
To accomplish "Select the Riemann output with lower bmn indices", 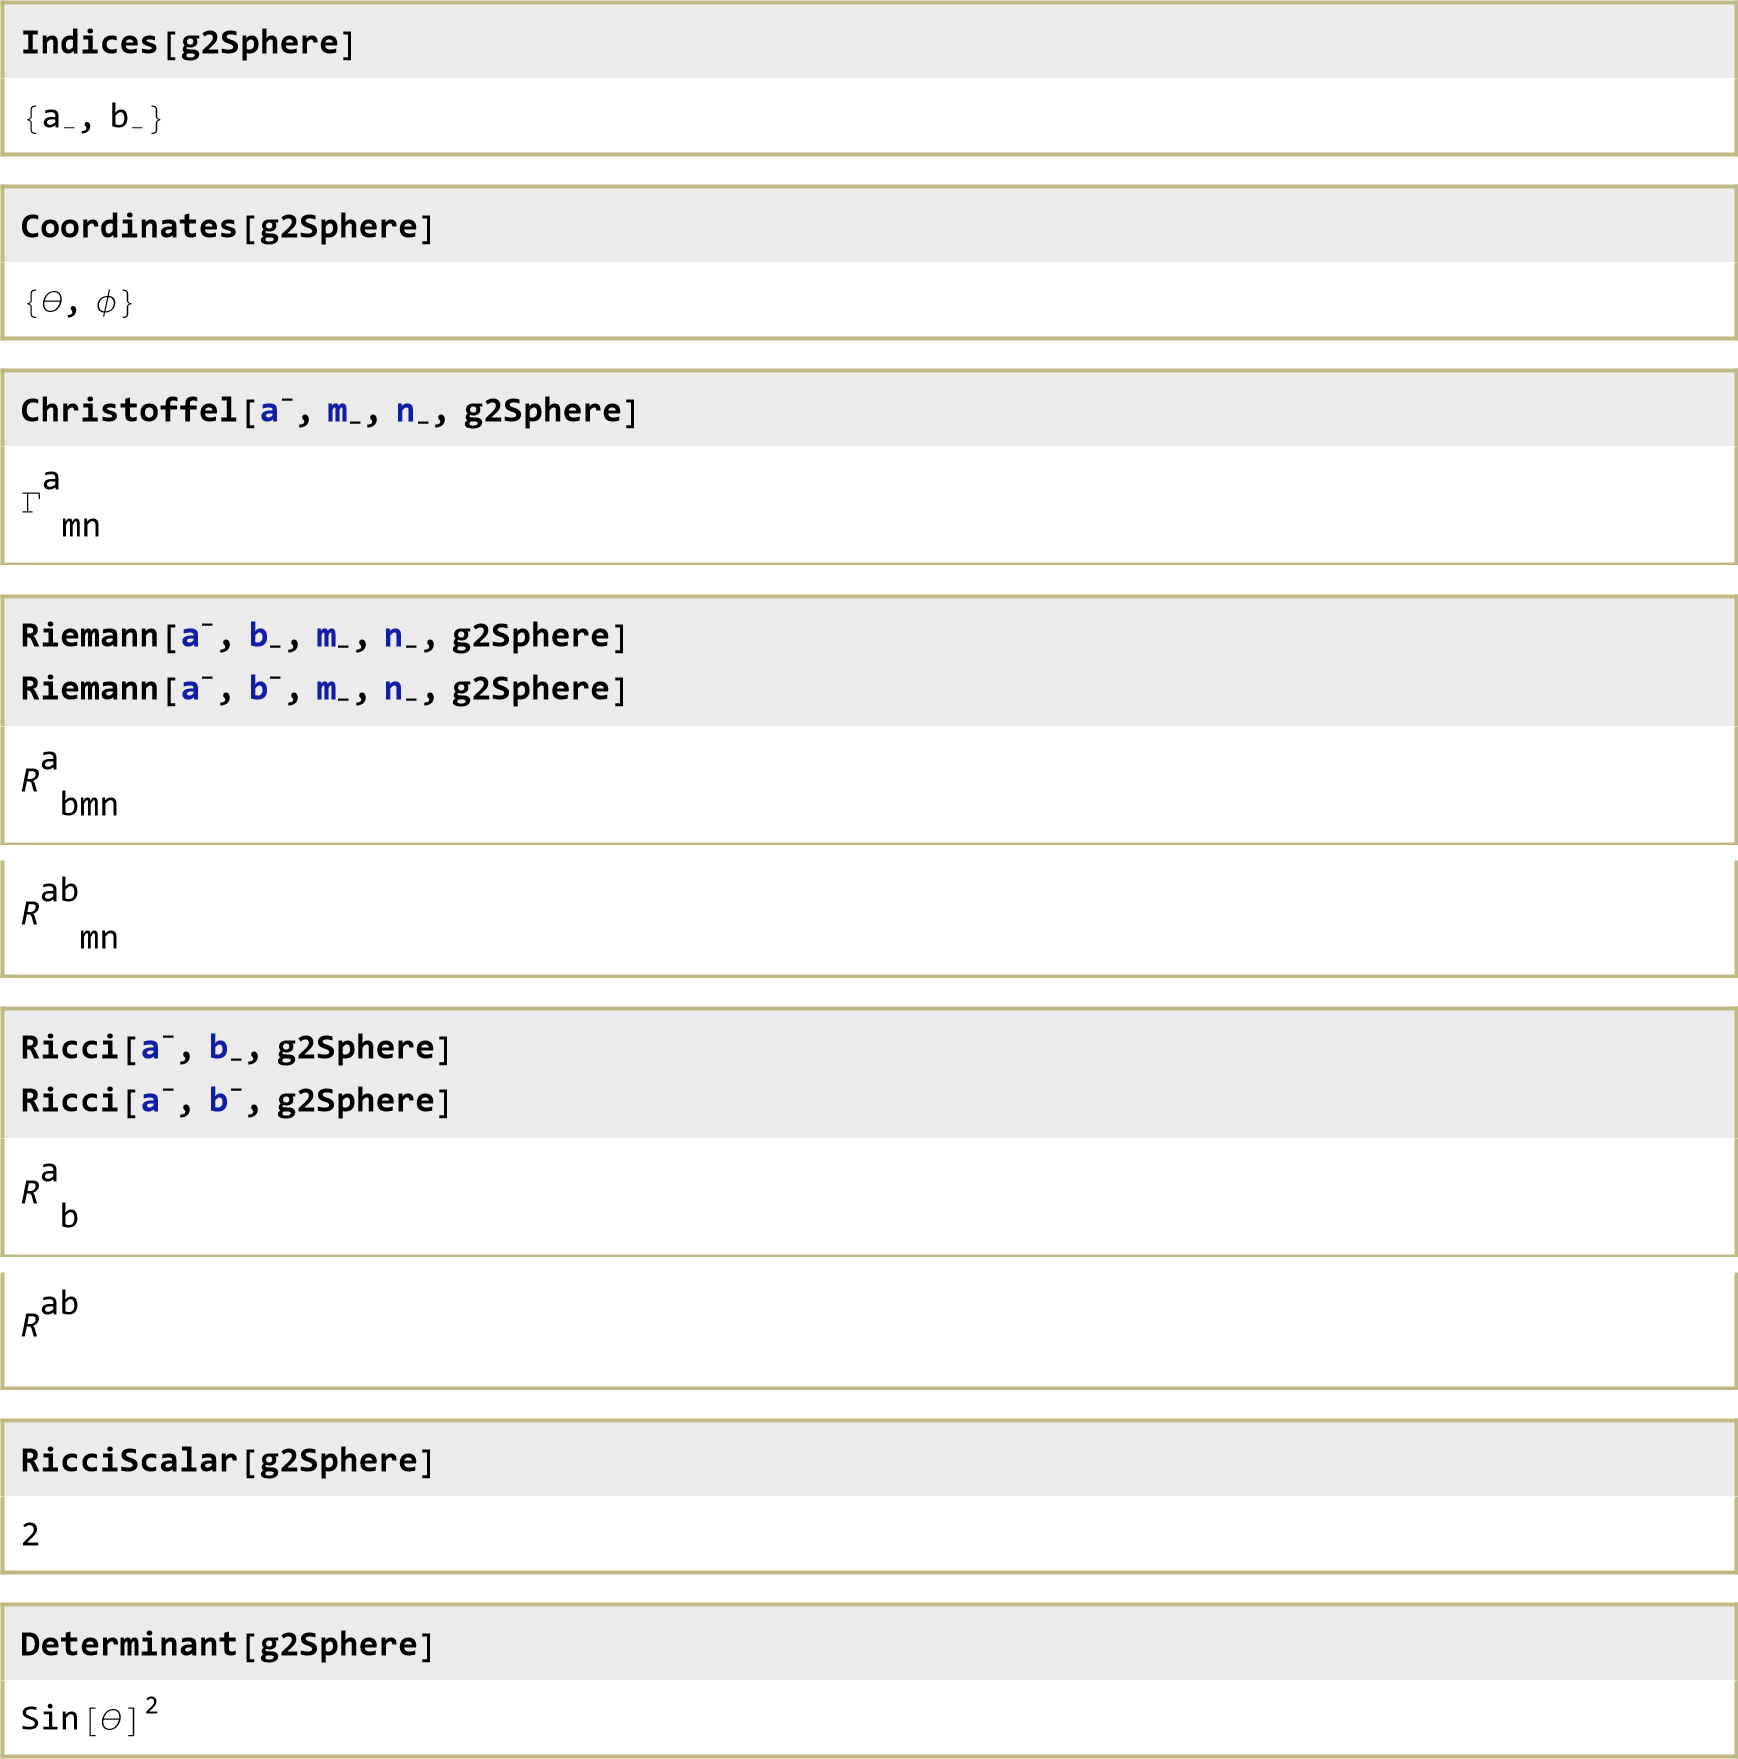I will coord(69,783).
